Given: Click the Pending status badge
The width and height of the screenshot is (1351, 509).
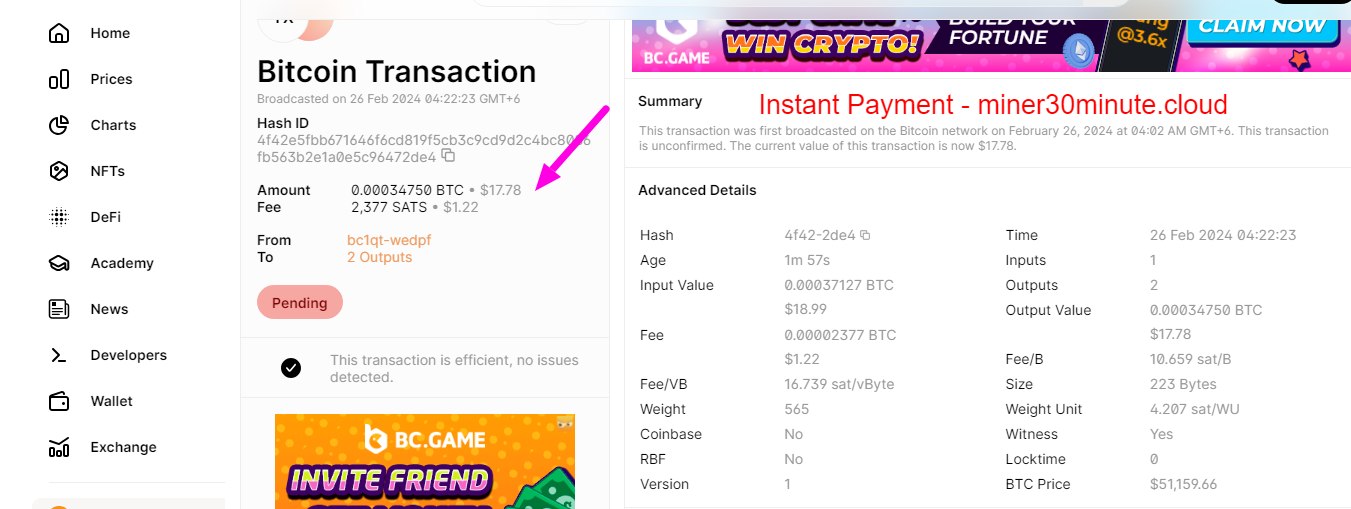Looking at the screenshot, I should point(300,303).
